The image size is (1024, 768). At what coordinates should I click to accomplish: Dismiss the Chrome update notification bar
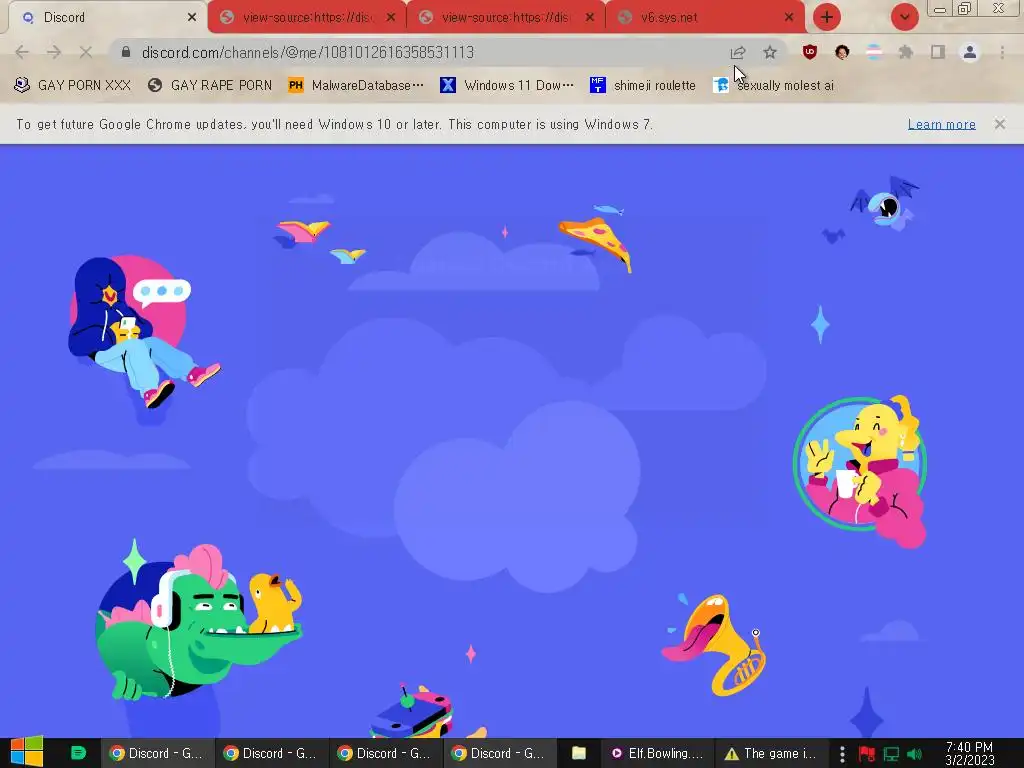coord(1000,123)
